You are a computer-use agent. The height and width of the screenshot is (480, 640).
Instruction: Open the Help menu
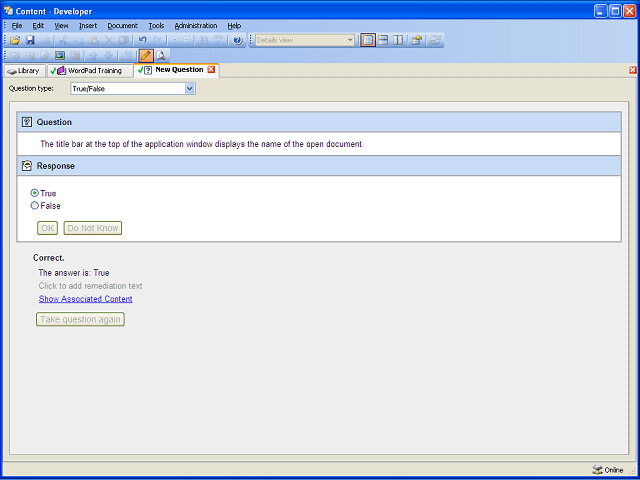point(234,26)
